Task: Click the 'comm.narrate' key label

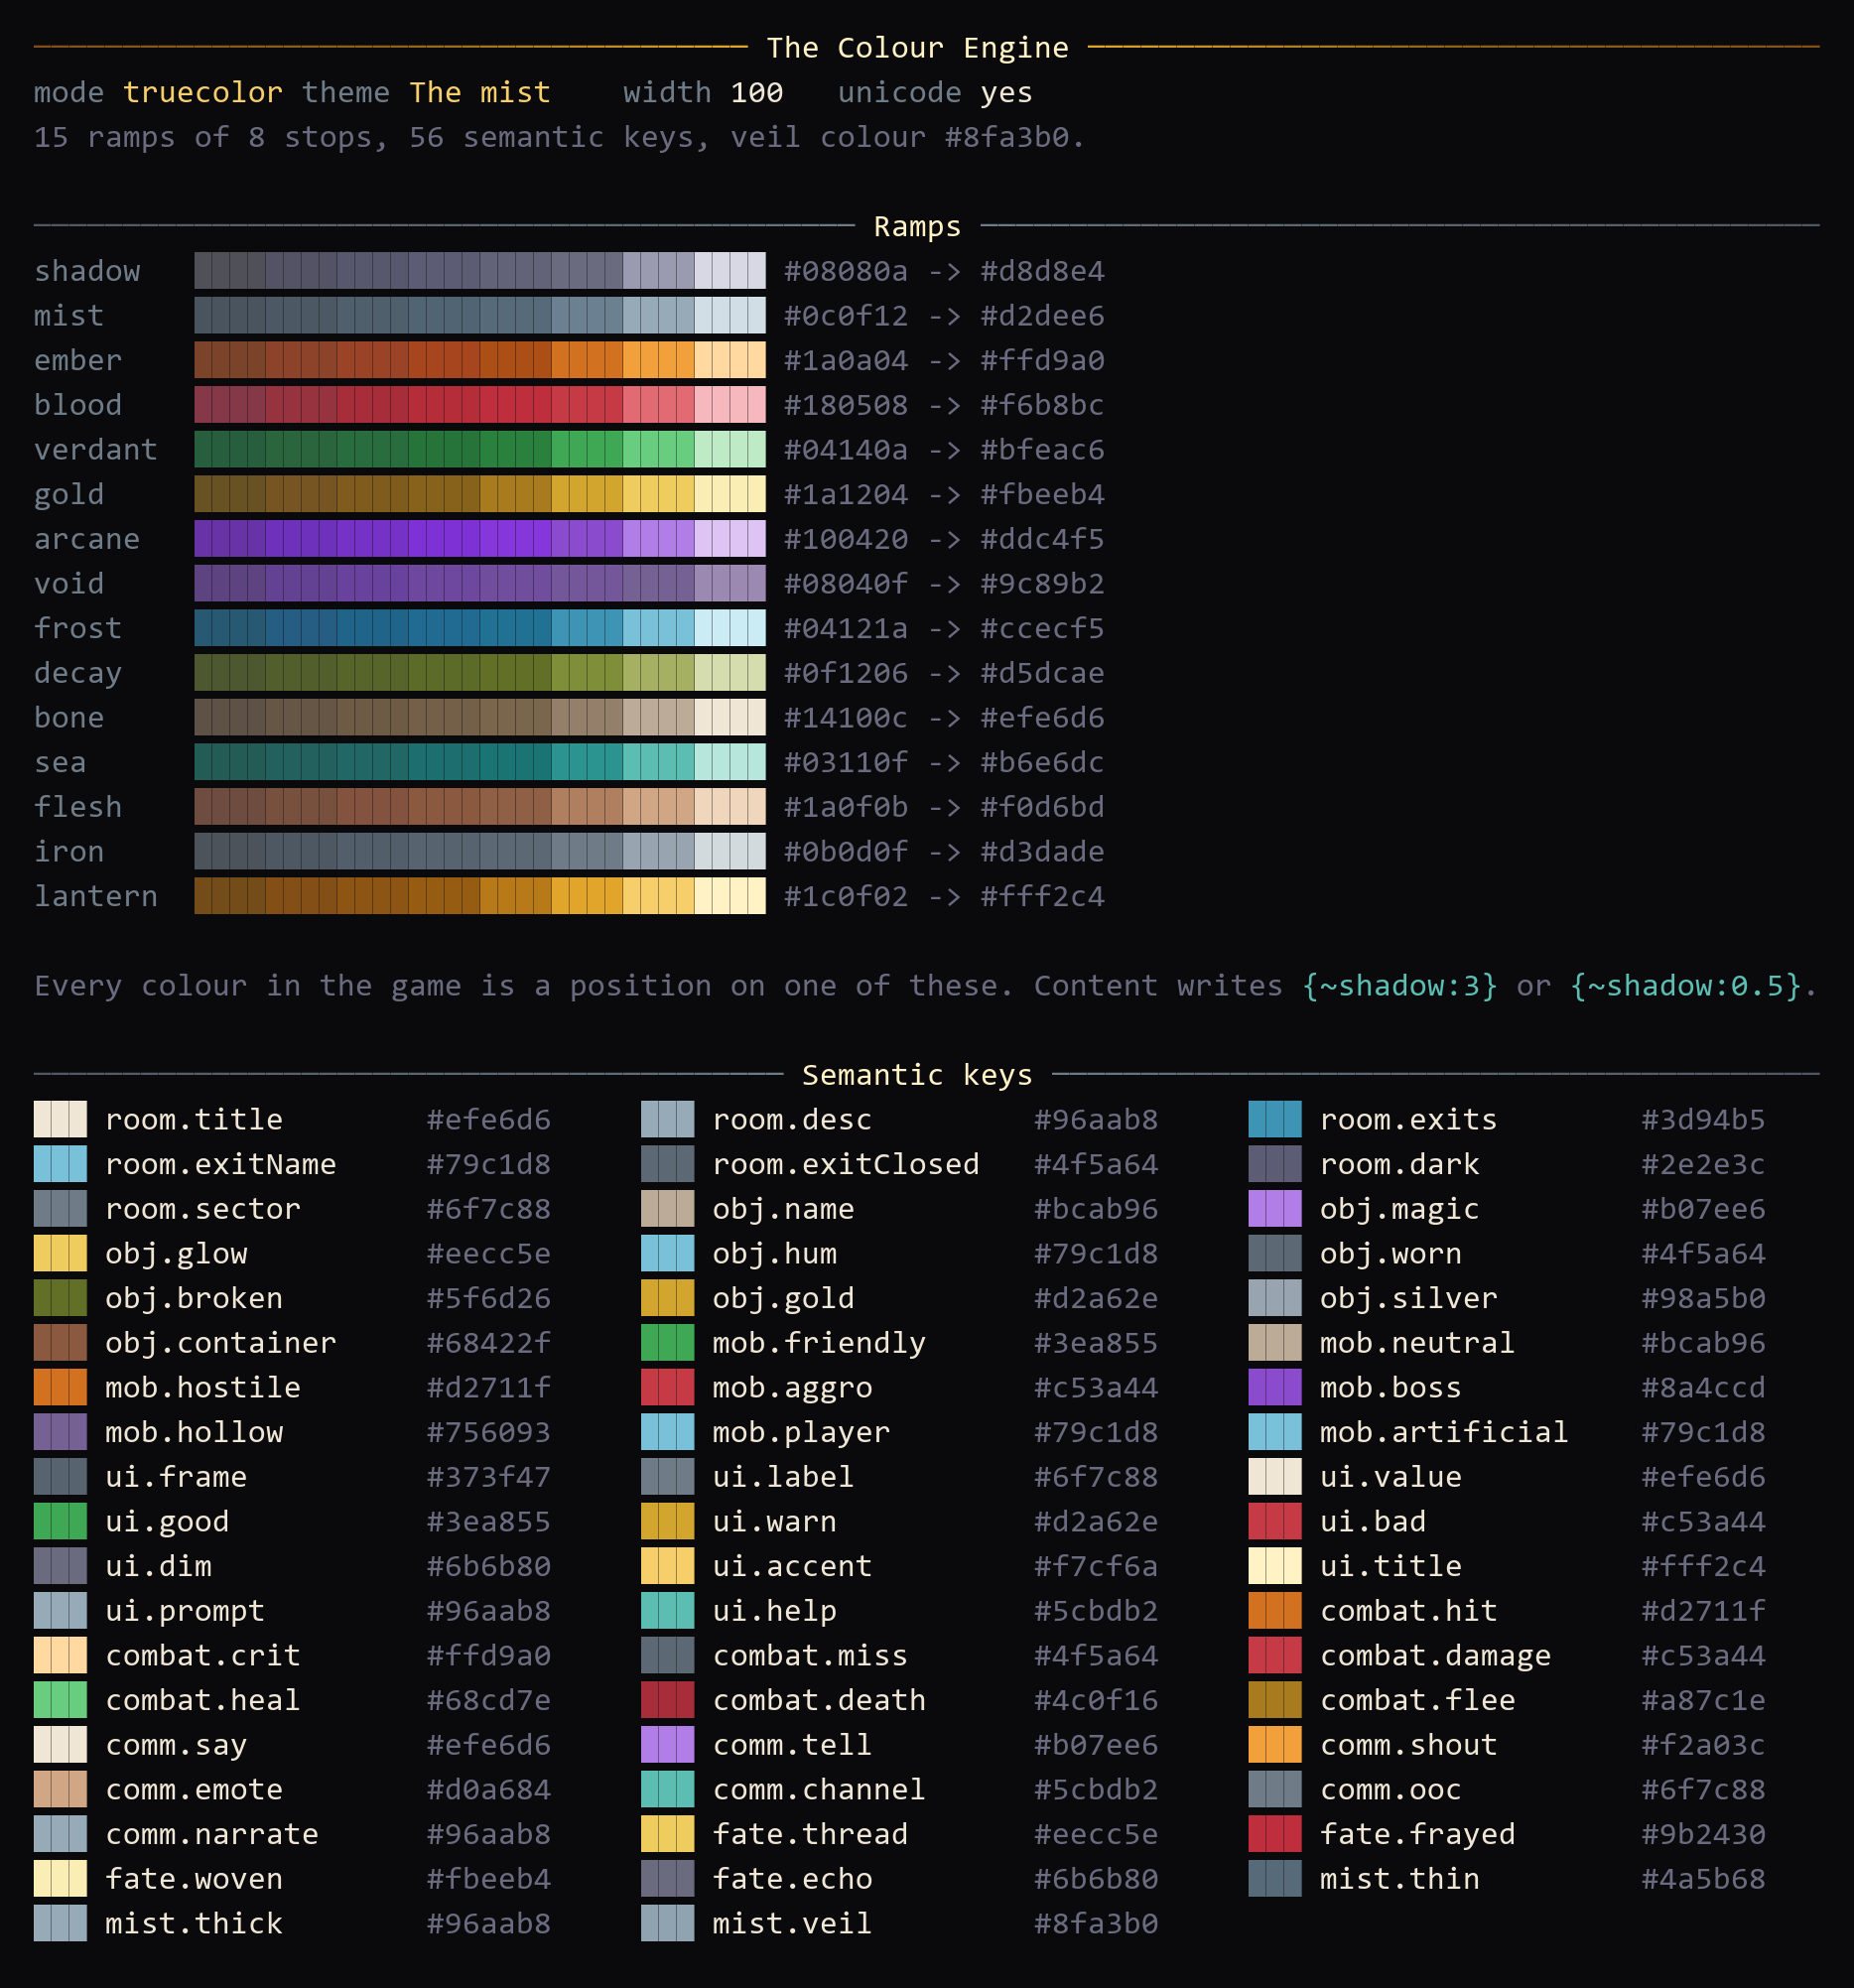Action: [x=212, y=1834]
